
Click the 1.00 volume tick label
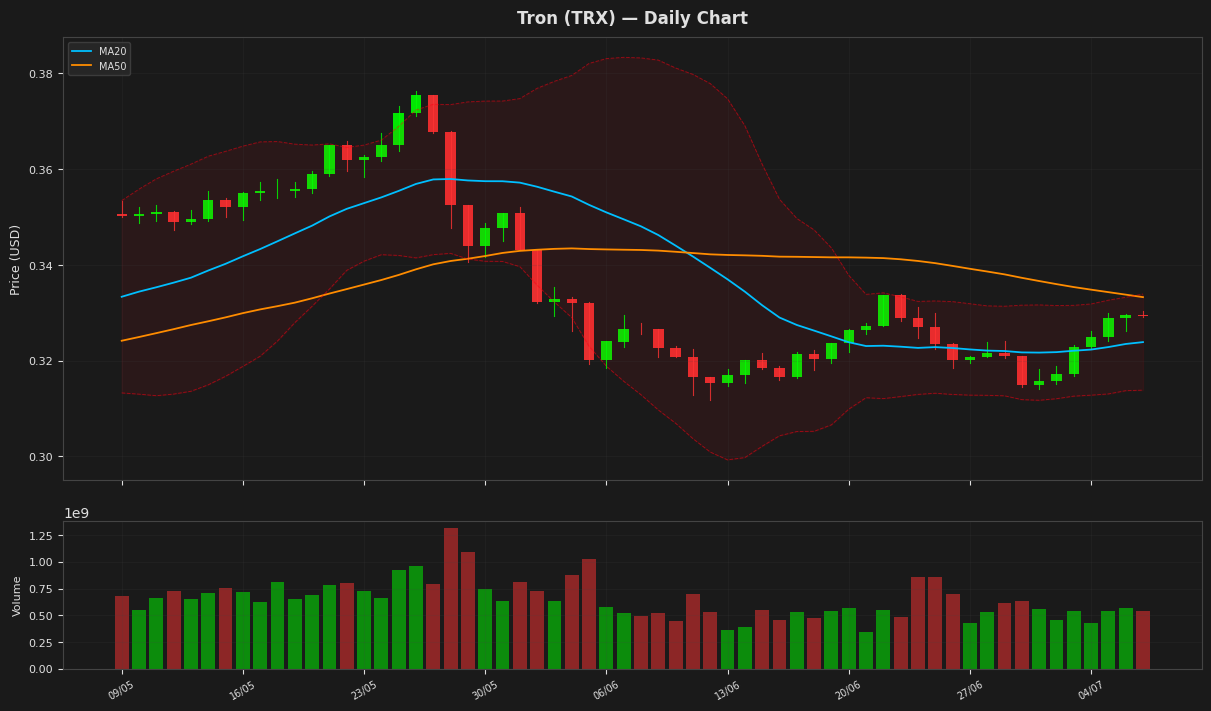[x=43, y=563]
